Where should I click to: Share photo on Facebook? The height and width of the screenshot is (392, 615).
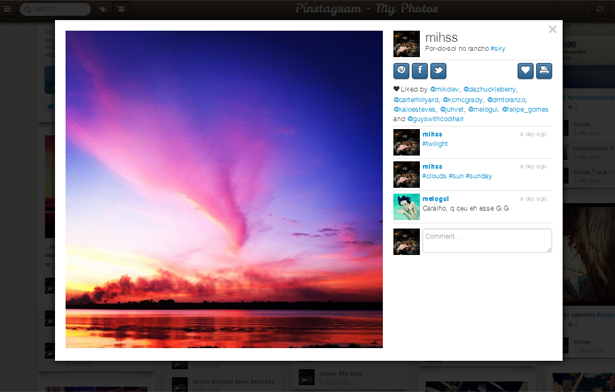pyautogui.click(x=420, y=71)
